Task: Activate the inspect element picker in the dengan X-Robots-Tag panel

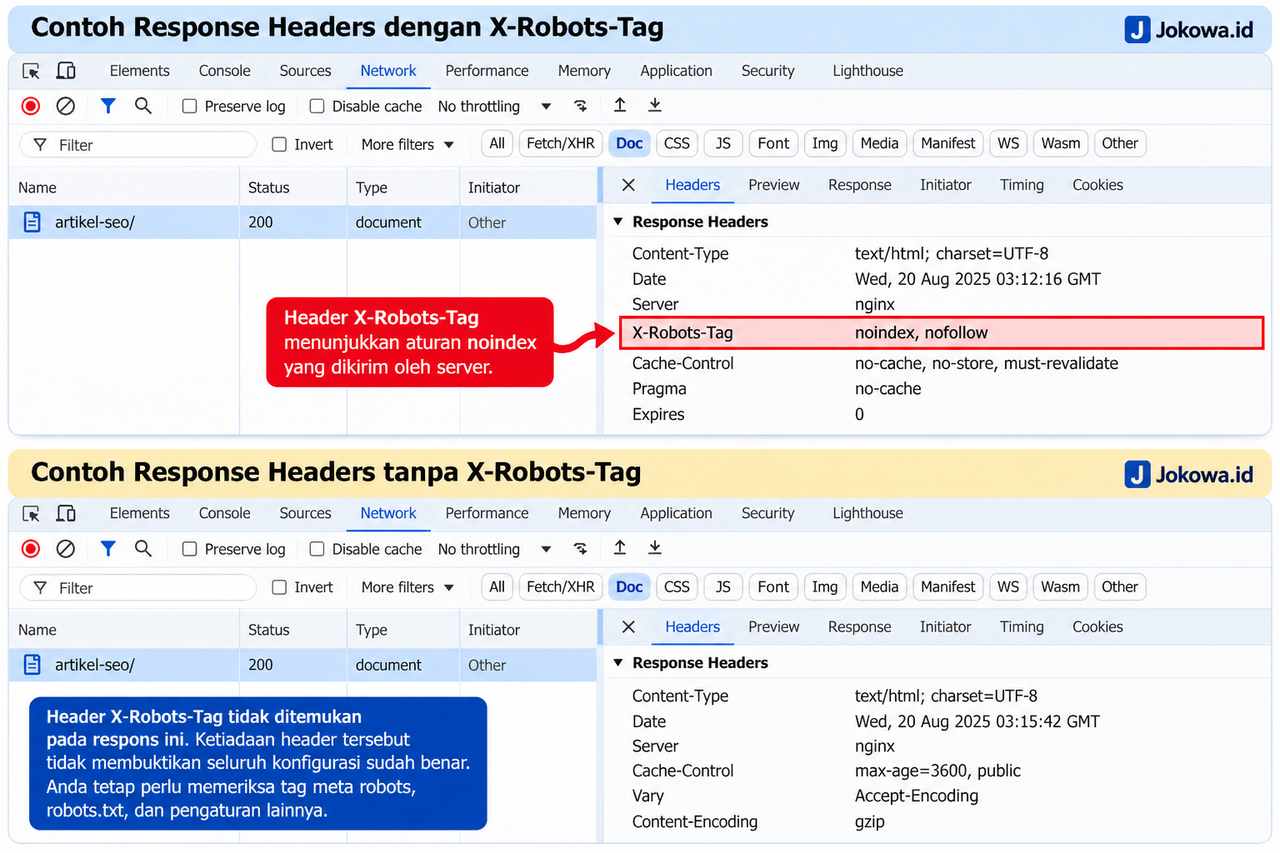Action: (x=31, y=71)
